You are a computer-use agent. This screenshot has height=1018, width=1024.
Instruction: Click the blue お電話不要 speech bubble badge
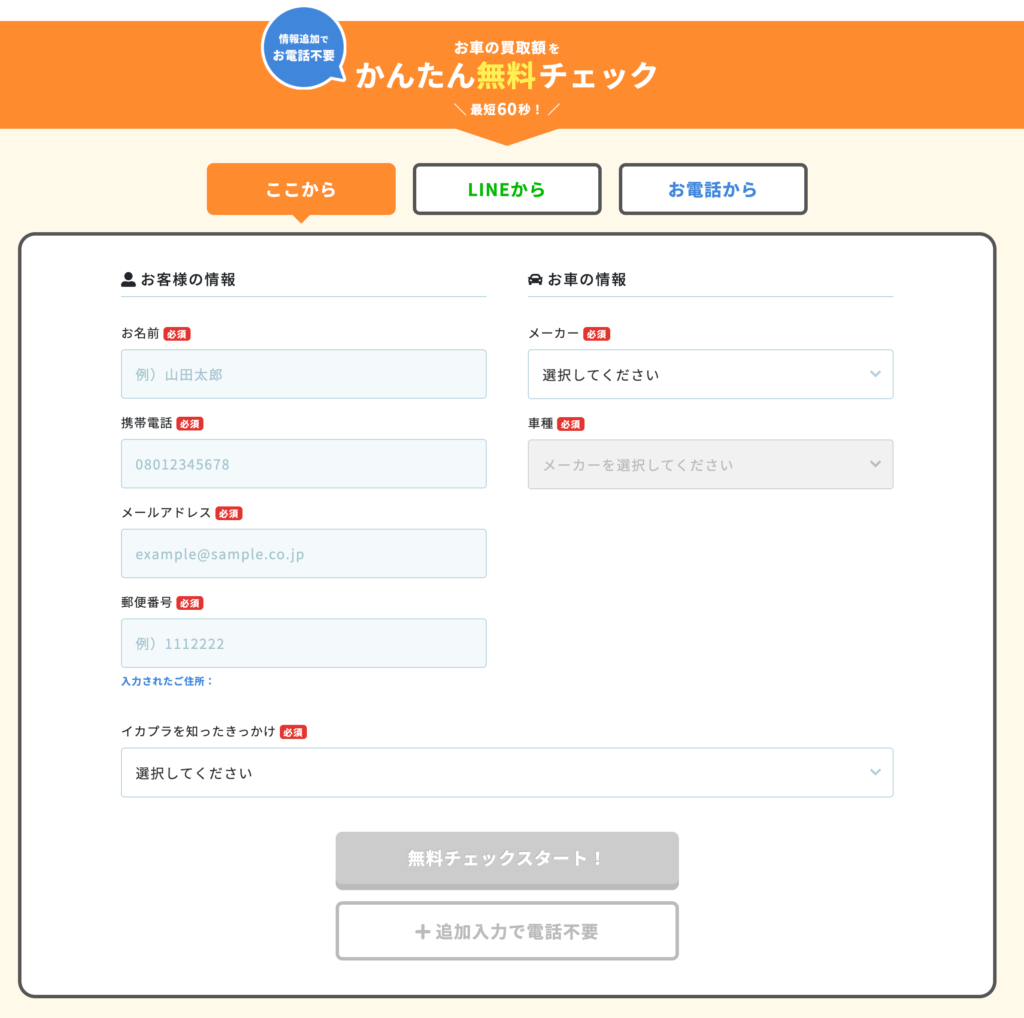302,47
